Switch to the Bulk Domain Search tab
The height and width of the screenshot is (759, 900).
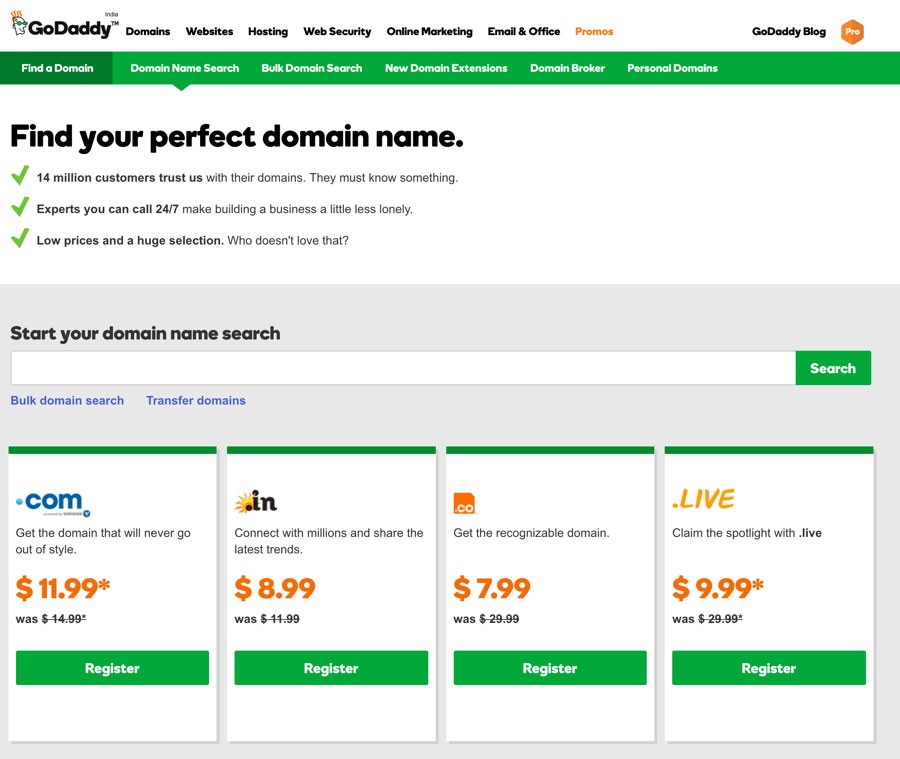coord(313,68)
